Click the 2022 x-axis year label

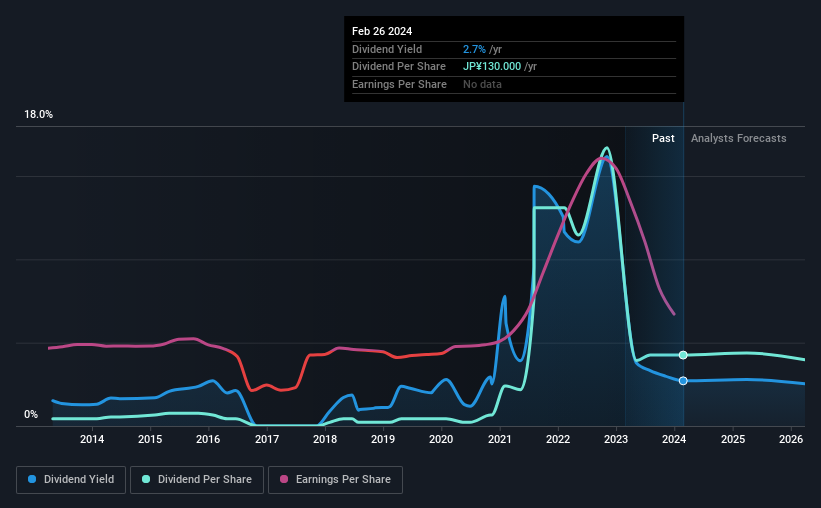click(558, 439)
